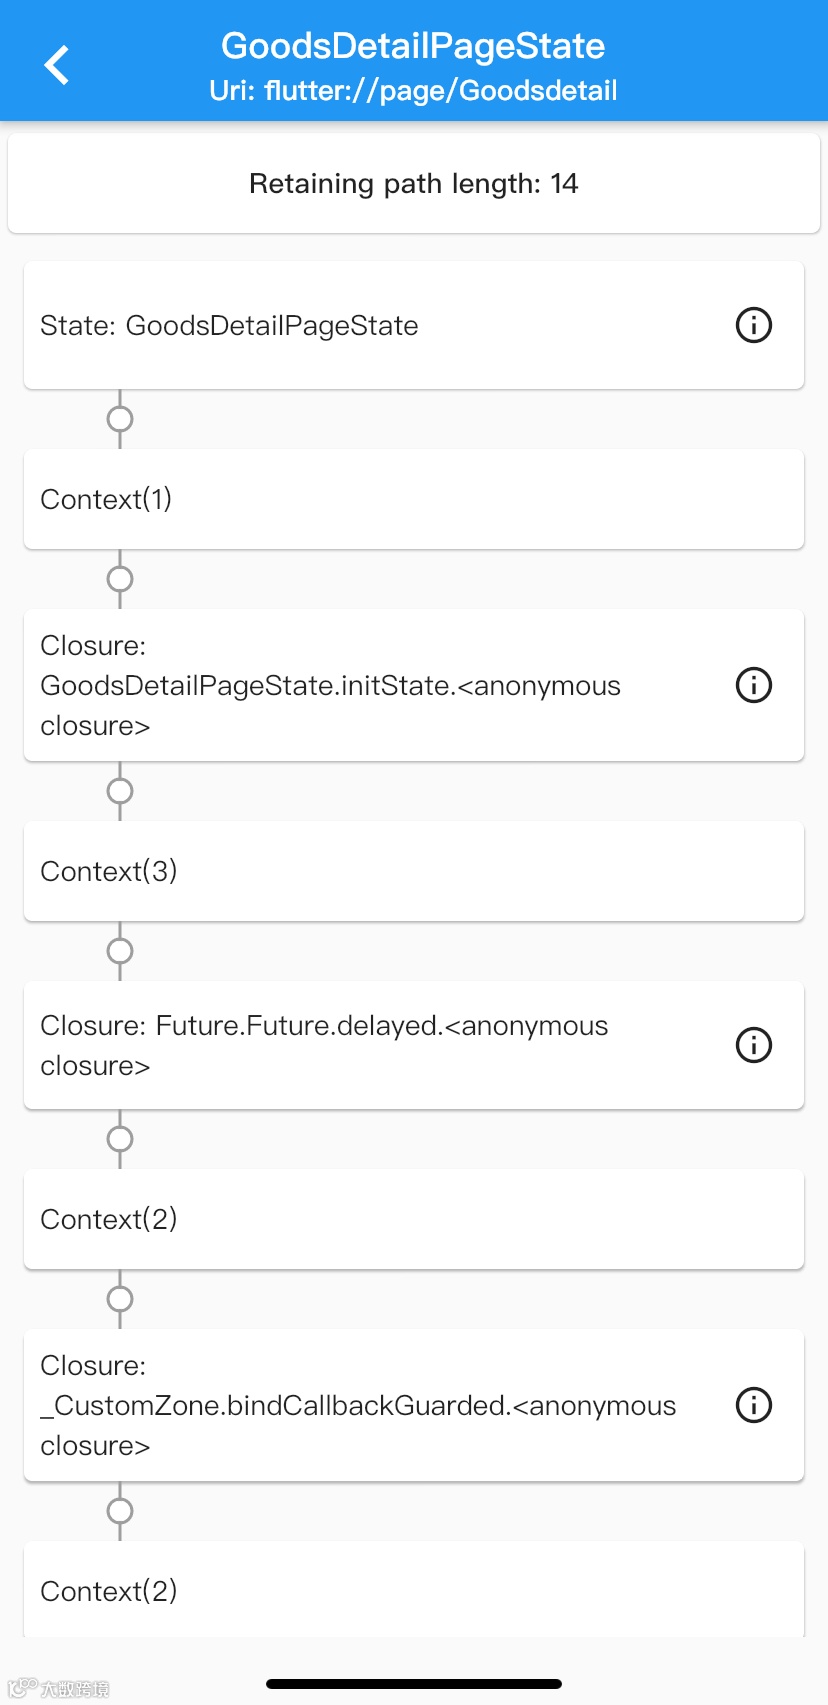View info for Future.delayed closure
This screenshot has width=828, height=1705.
point(753,1045)
